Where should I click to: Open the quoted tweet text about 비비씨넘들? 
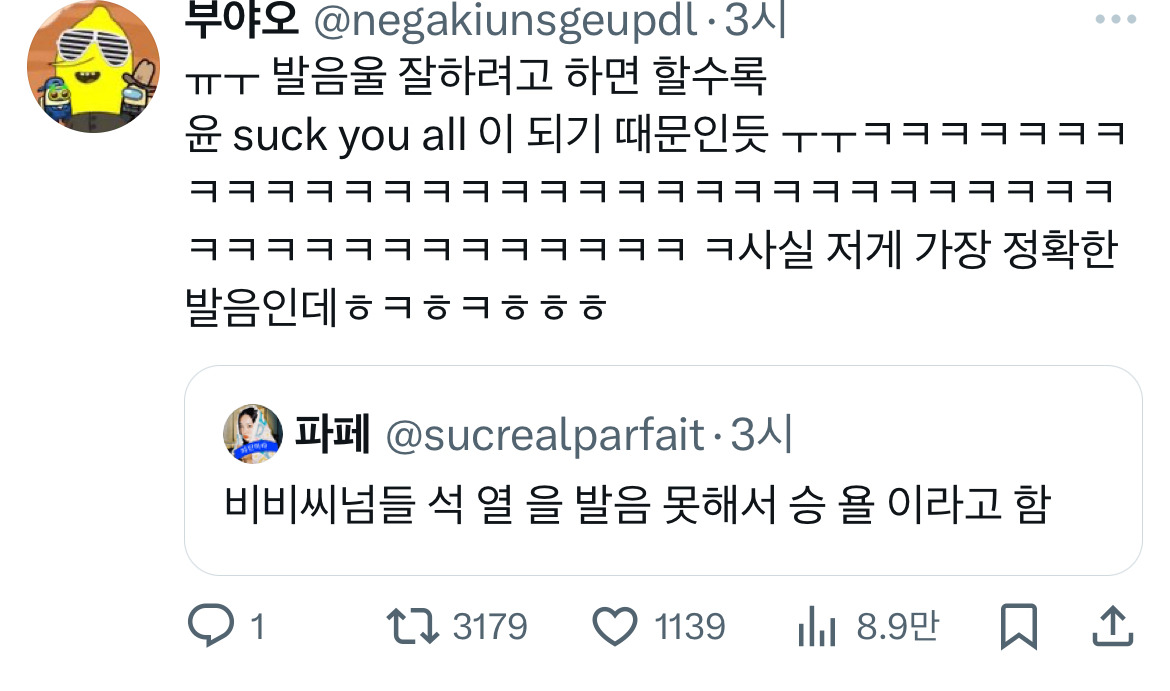point(637,504)
